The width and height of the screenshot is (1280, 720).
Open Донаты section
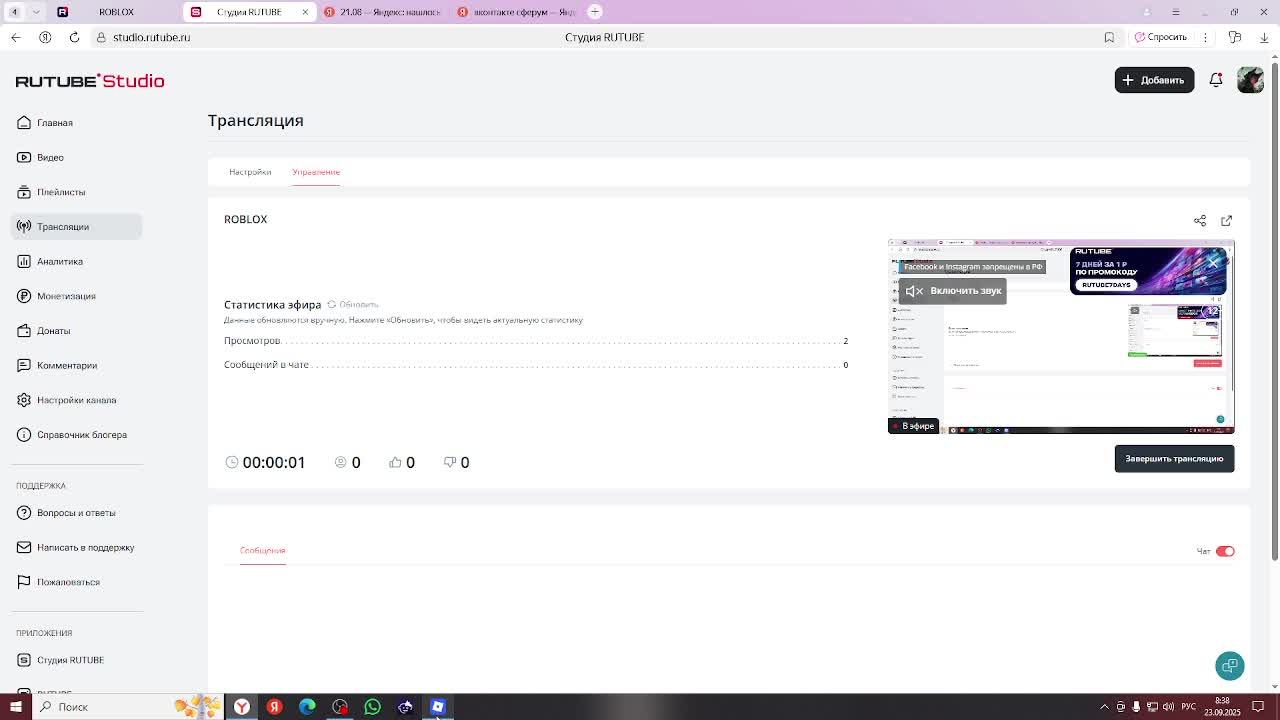point(43,331)
